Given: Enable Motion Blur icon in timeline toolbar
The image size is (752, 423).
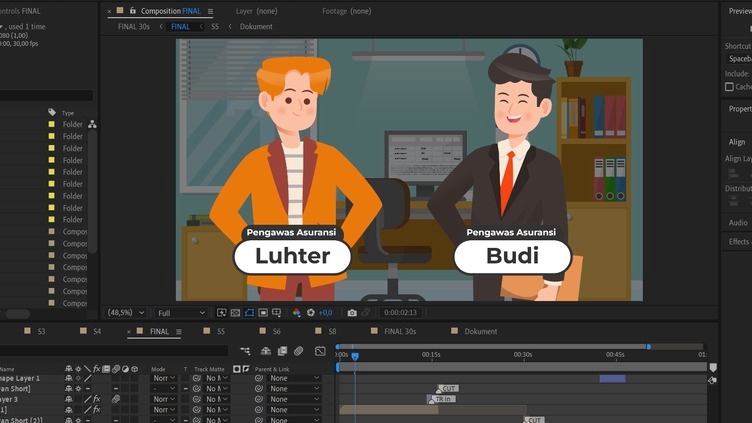Looking at the screenshot, I should [x=298, y=351].
